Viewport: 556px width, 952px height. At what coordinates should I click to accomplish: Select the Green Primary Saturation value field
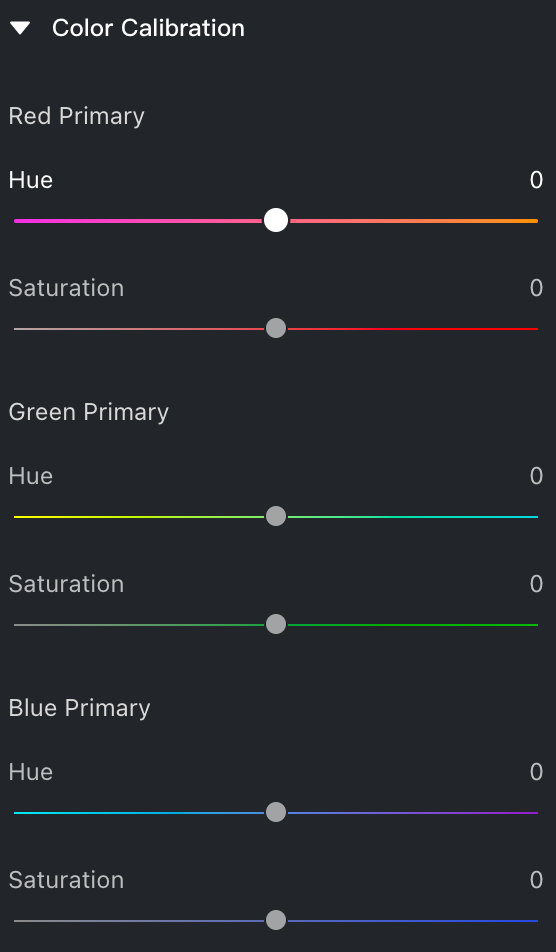pos(536,584)
